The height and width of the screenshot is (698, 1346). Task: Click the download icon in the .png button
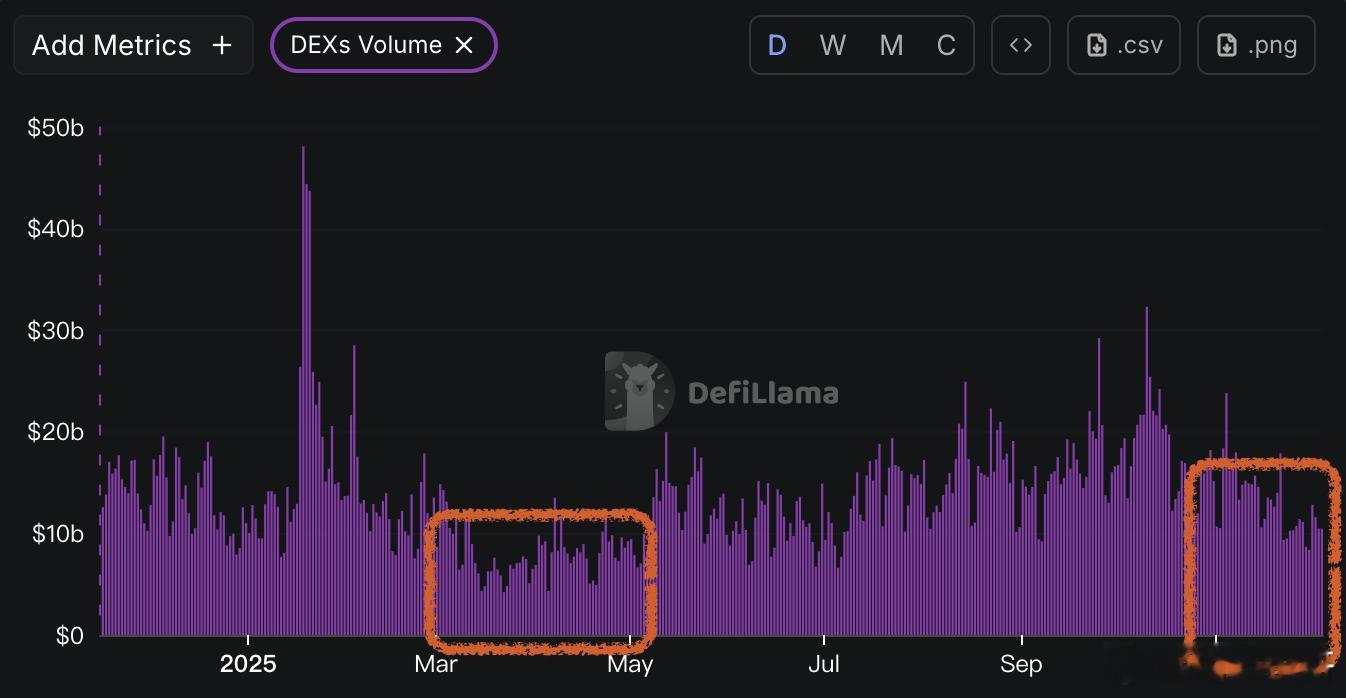coord(1227,45)
